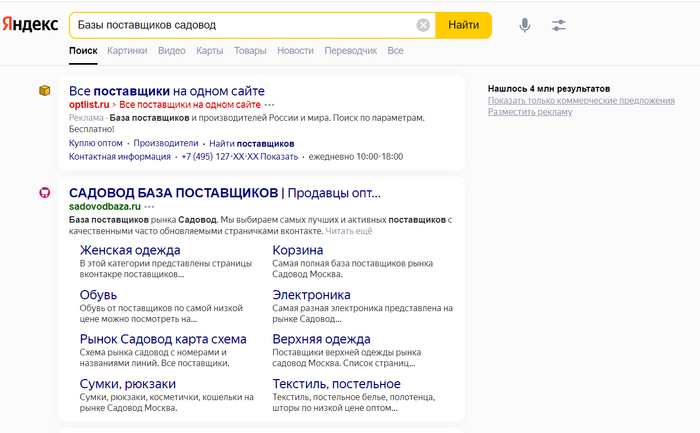Click the sadovodbaza.ru favicon icon
This screenshot has width=700, height=433.
[x=44, y=192]
